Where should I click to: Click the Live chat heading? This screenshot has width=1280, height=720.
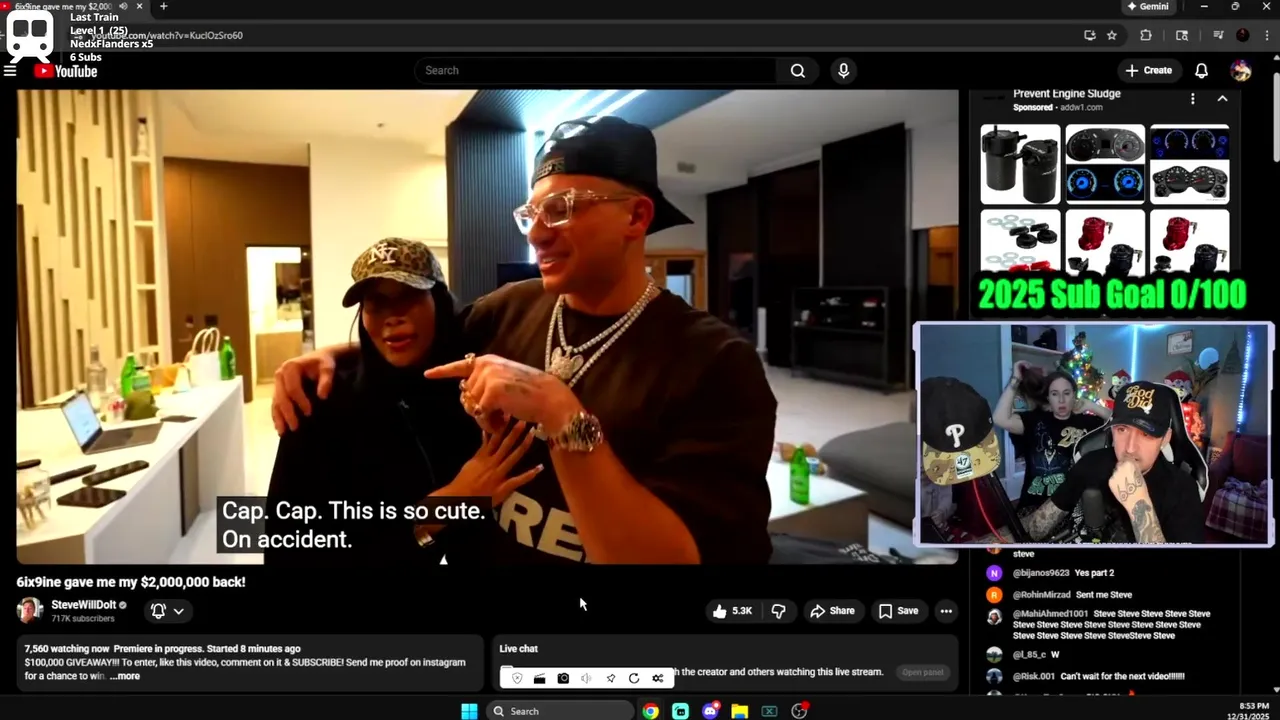(x=518, y=649)
